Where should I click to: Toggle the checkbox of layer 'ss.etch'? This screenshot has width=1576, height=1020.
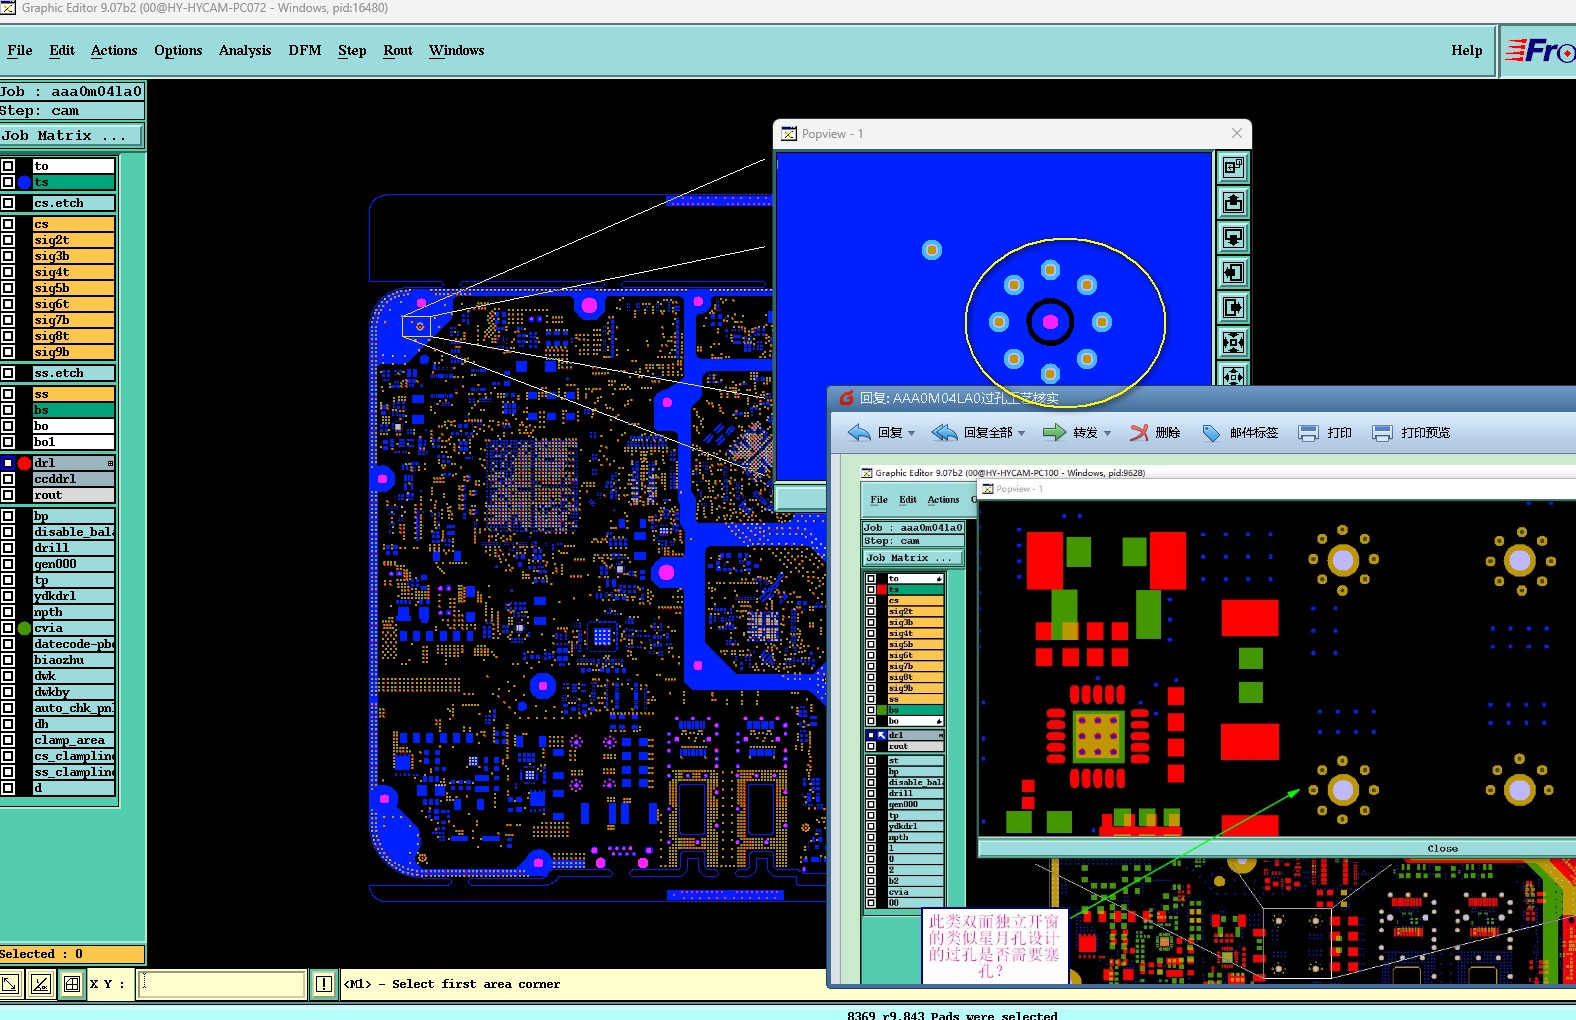click(x=8, y=373)
